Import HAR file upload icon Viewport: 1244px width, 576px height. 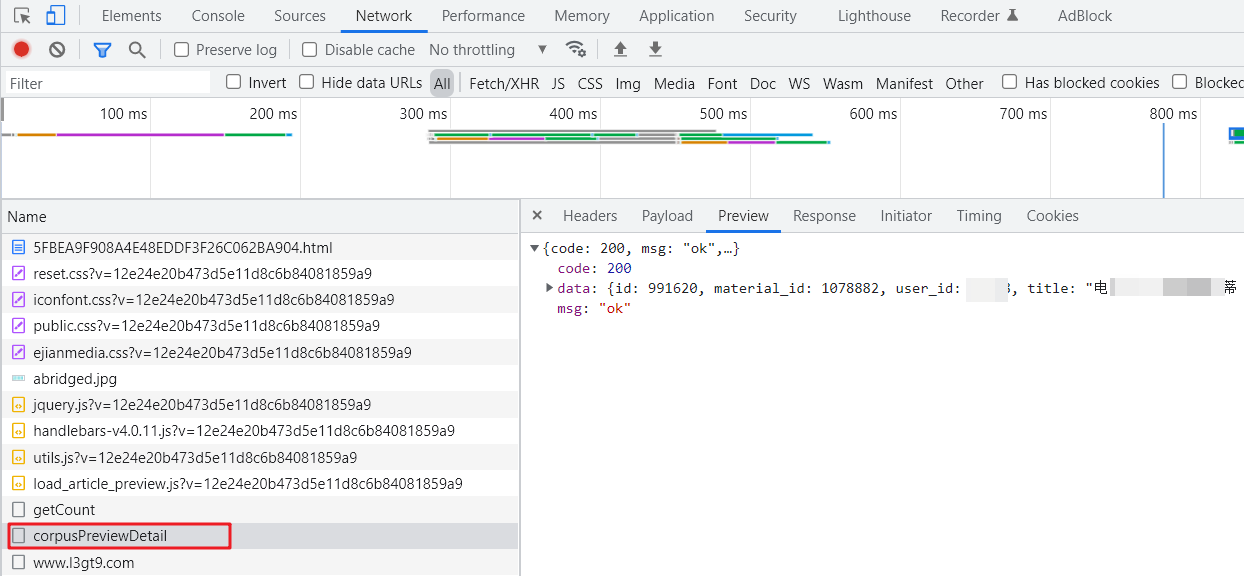tap(620, 49)
